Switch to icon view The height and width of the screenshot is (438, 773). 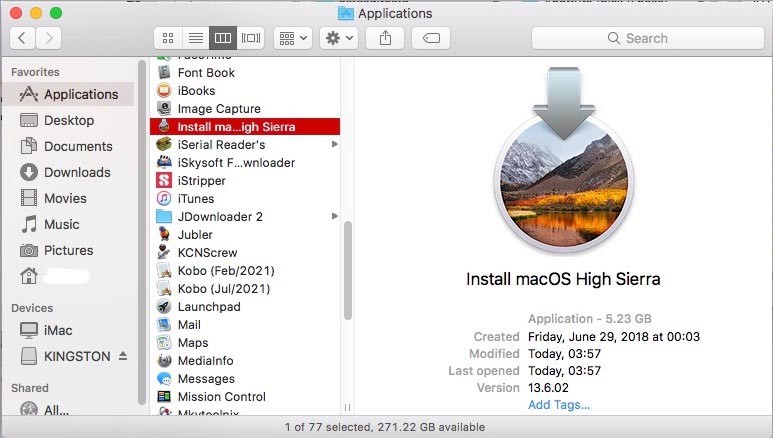[168, 38]
